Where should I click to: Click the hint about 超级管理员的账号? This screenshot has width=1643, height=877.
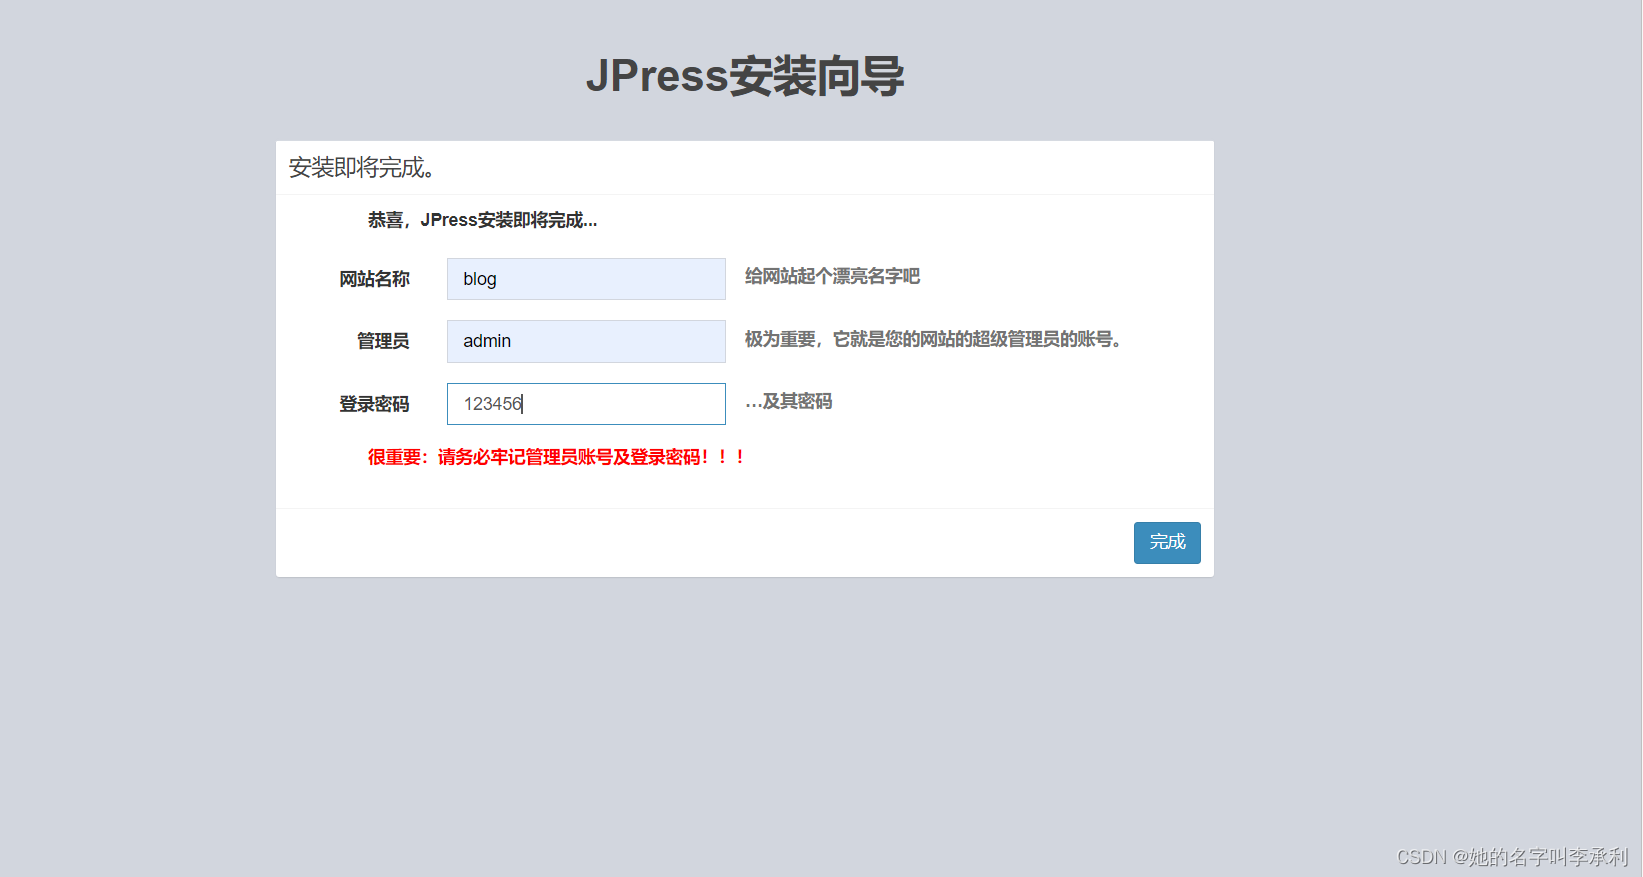click(933, 339)
